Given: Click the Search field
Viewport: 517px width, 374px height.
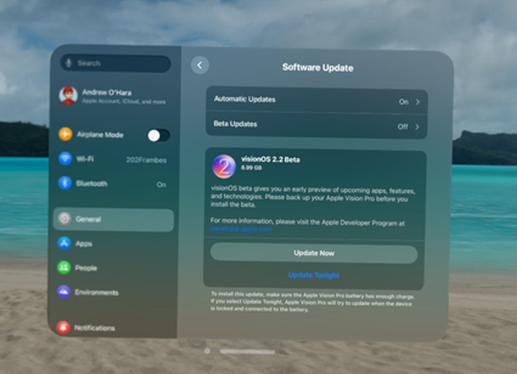Looking at the screenshot, I should pos(116,63).
